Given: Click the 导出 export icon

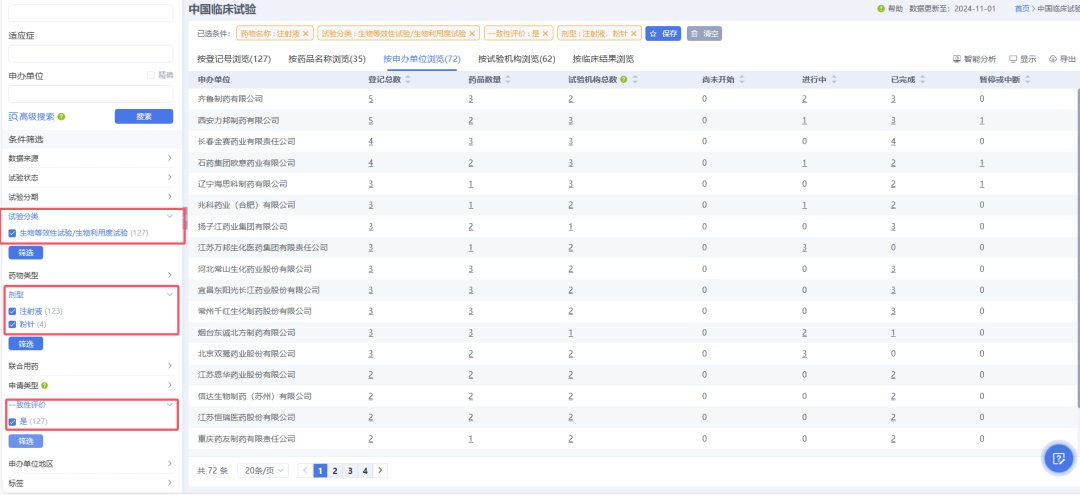Looking at the screenshot, I should pyautogui.click(x=1053, y=59).
